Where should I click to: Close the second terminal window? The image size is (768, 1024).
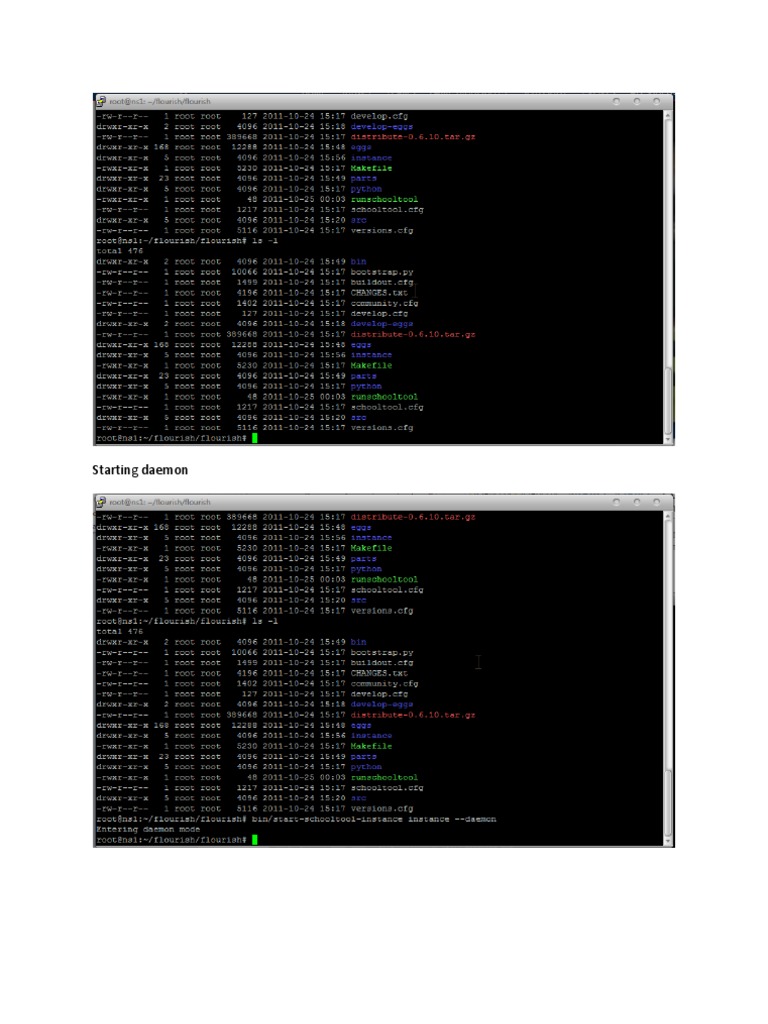pyautogui.click(x=656, y=502)
